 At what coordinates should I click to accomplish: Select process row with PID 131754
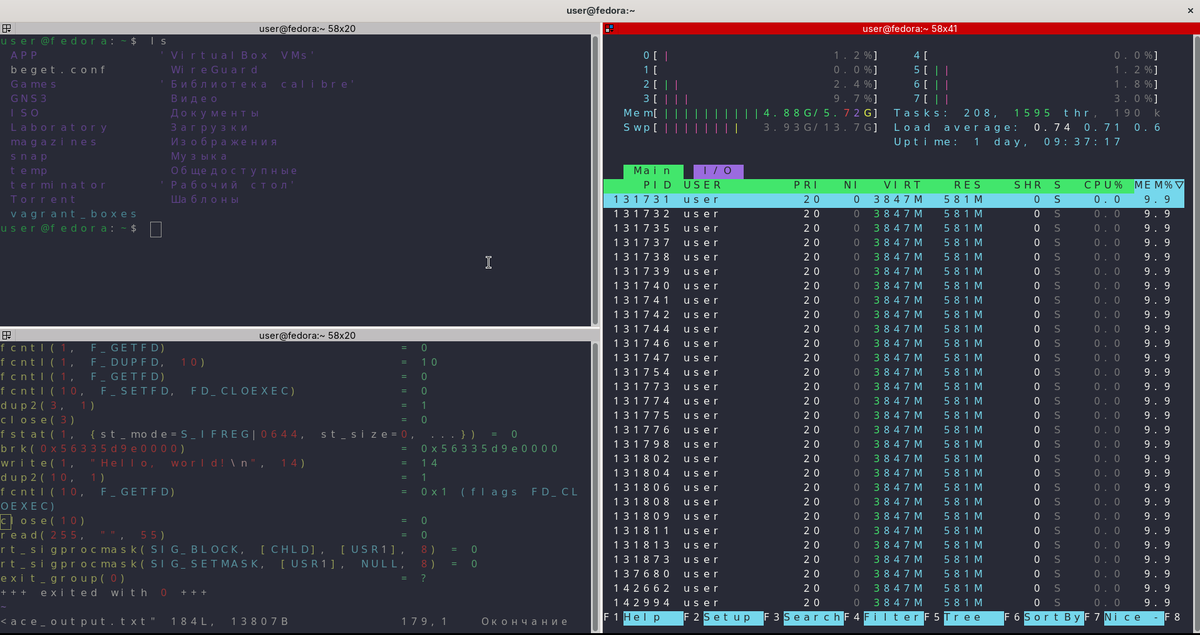pyautogui.click(x=894, y=372)
